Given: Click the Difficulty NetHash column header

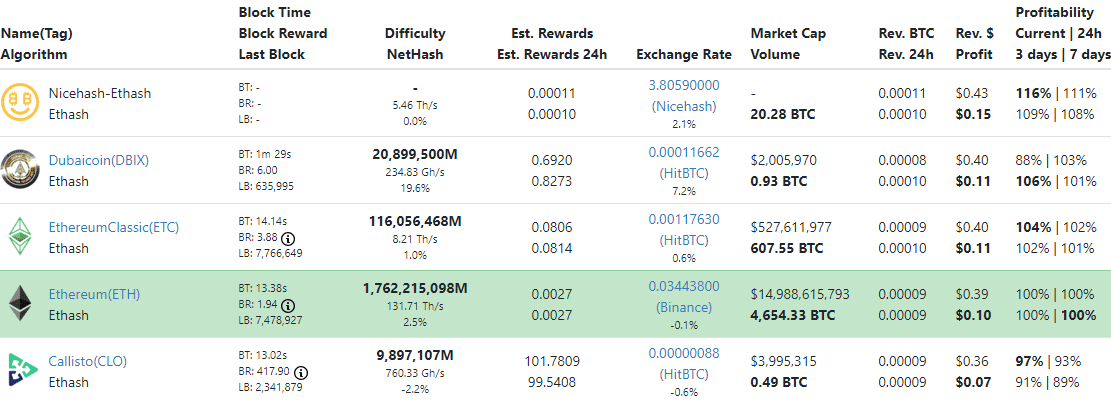Looking at the screenshot, I should (415, 44).
